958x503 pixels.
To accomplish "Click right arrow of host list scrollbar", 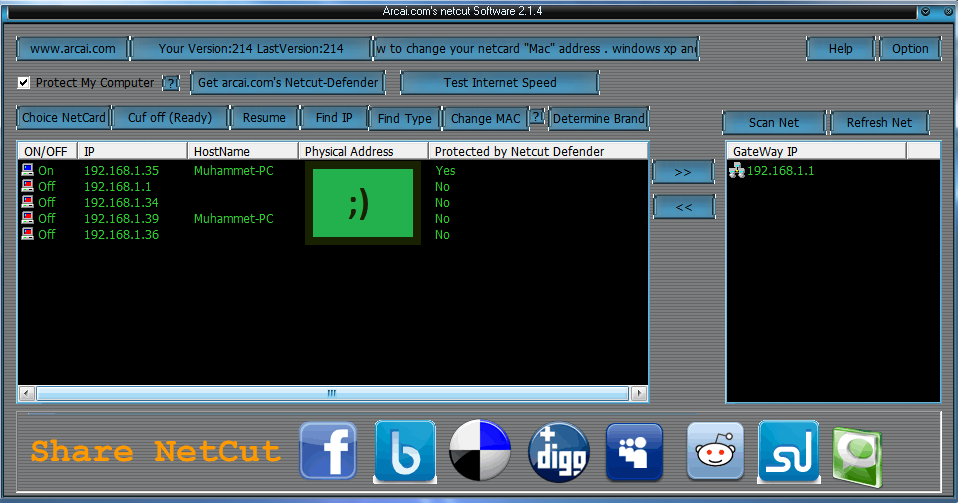I will (x=638, y=393).
